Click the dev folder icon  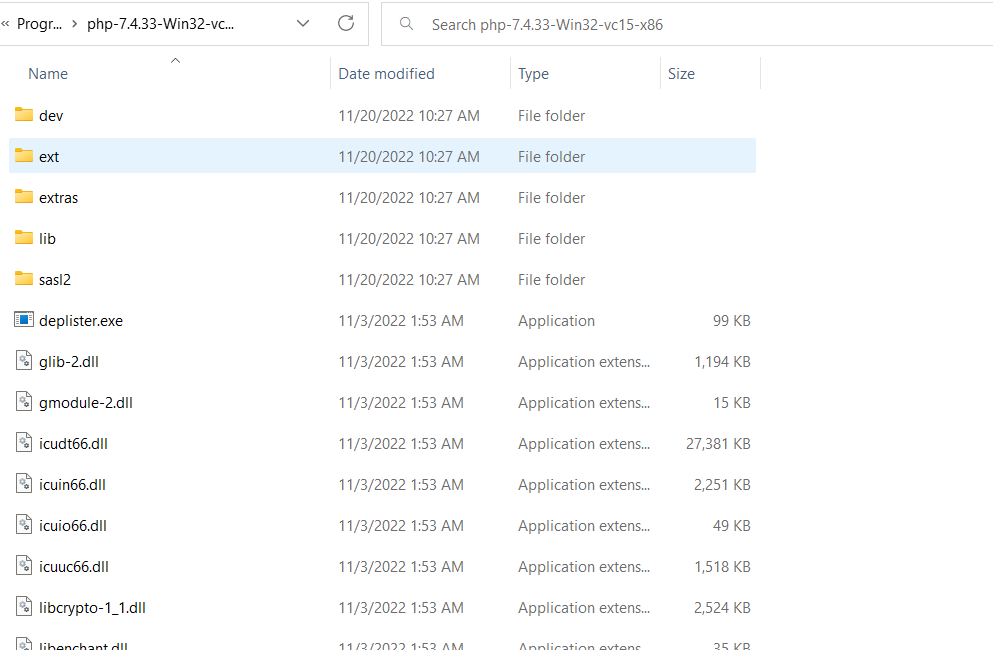pyautogui.click(x=24, y=115)
